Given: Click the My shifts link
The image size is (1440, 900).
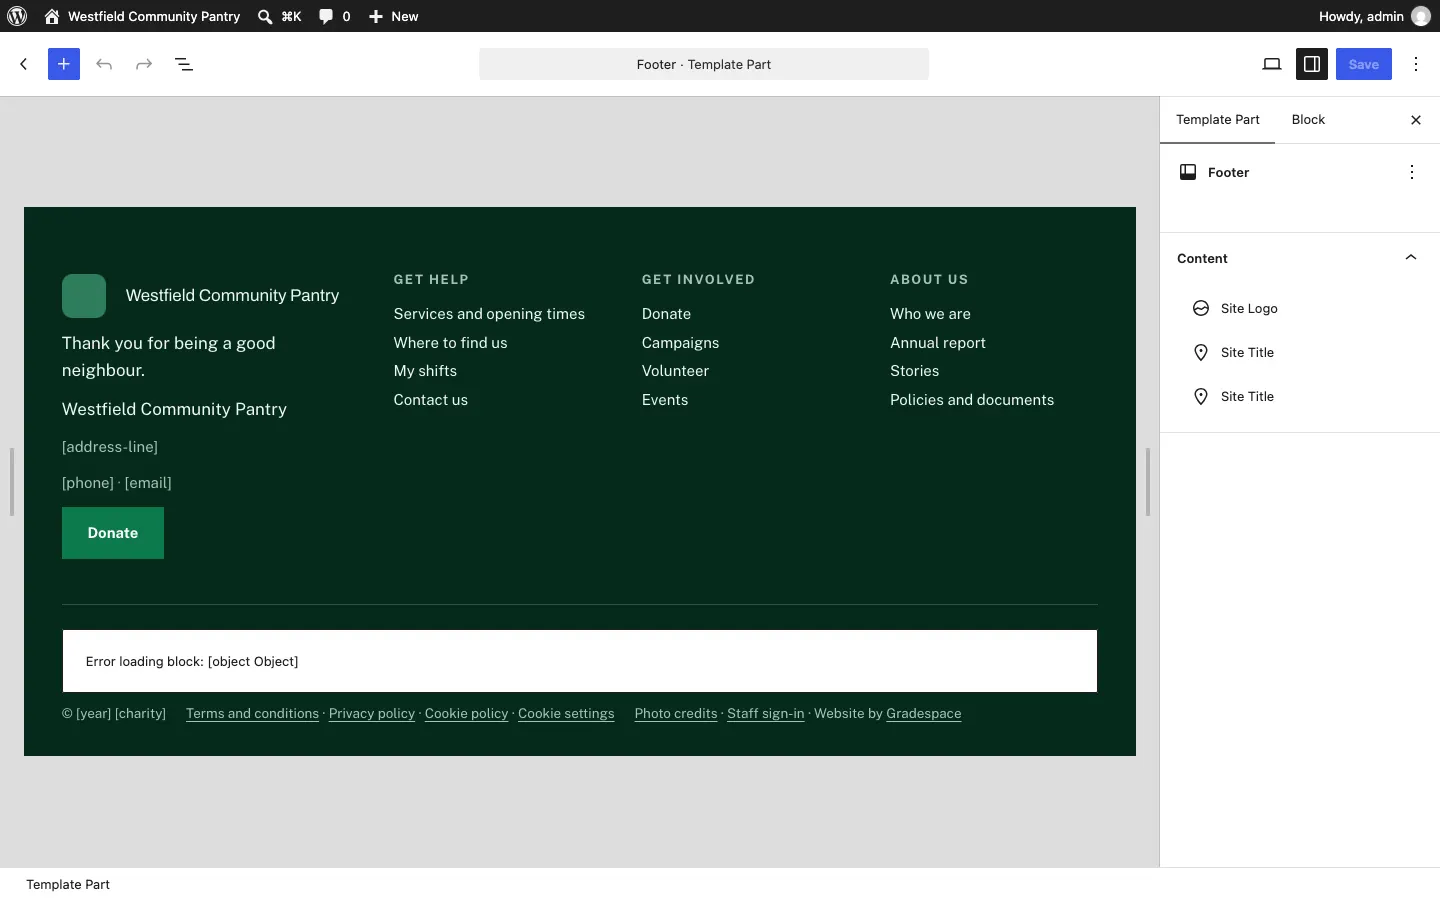Looking at the screenshot, I should coord(425,371).
